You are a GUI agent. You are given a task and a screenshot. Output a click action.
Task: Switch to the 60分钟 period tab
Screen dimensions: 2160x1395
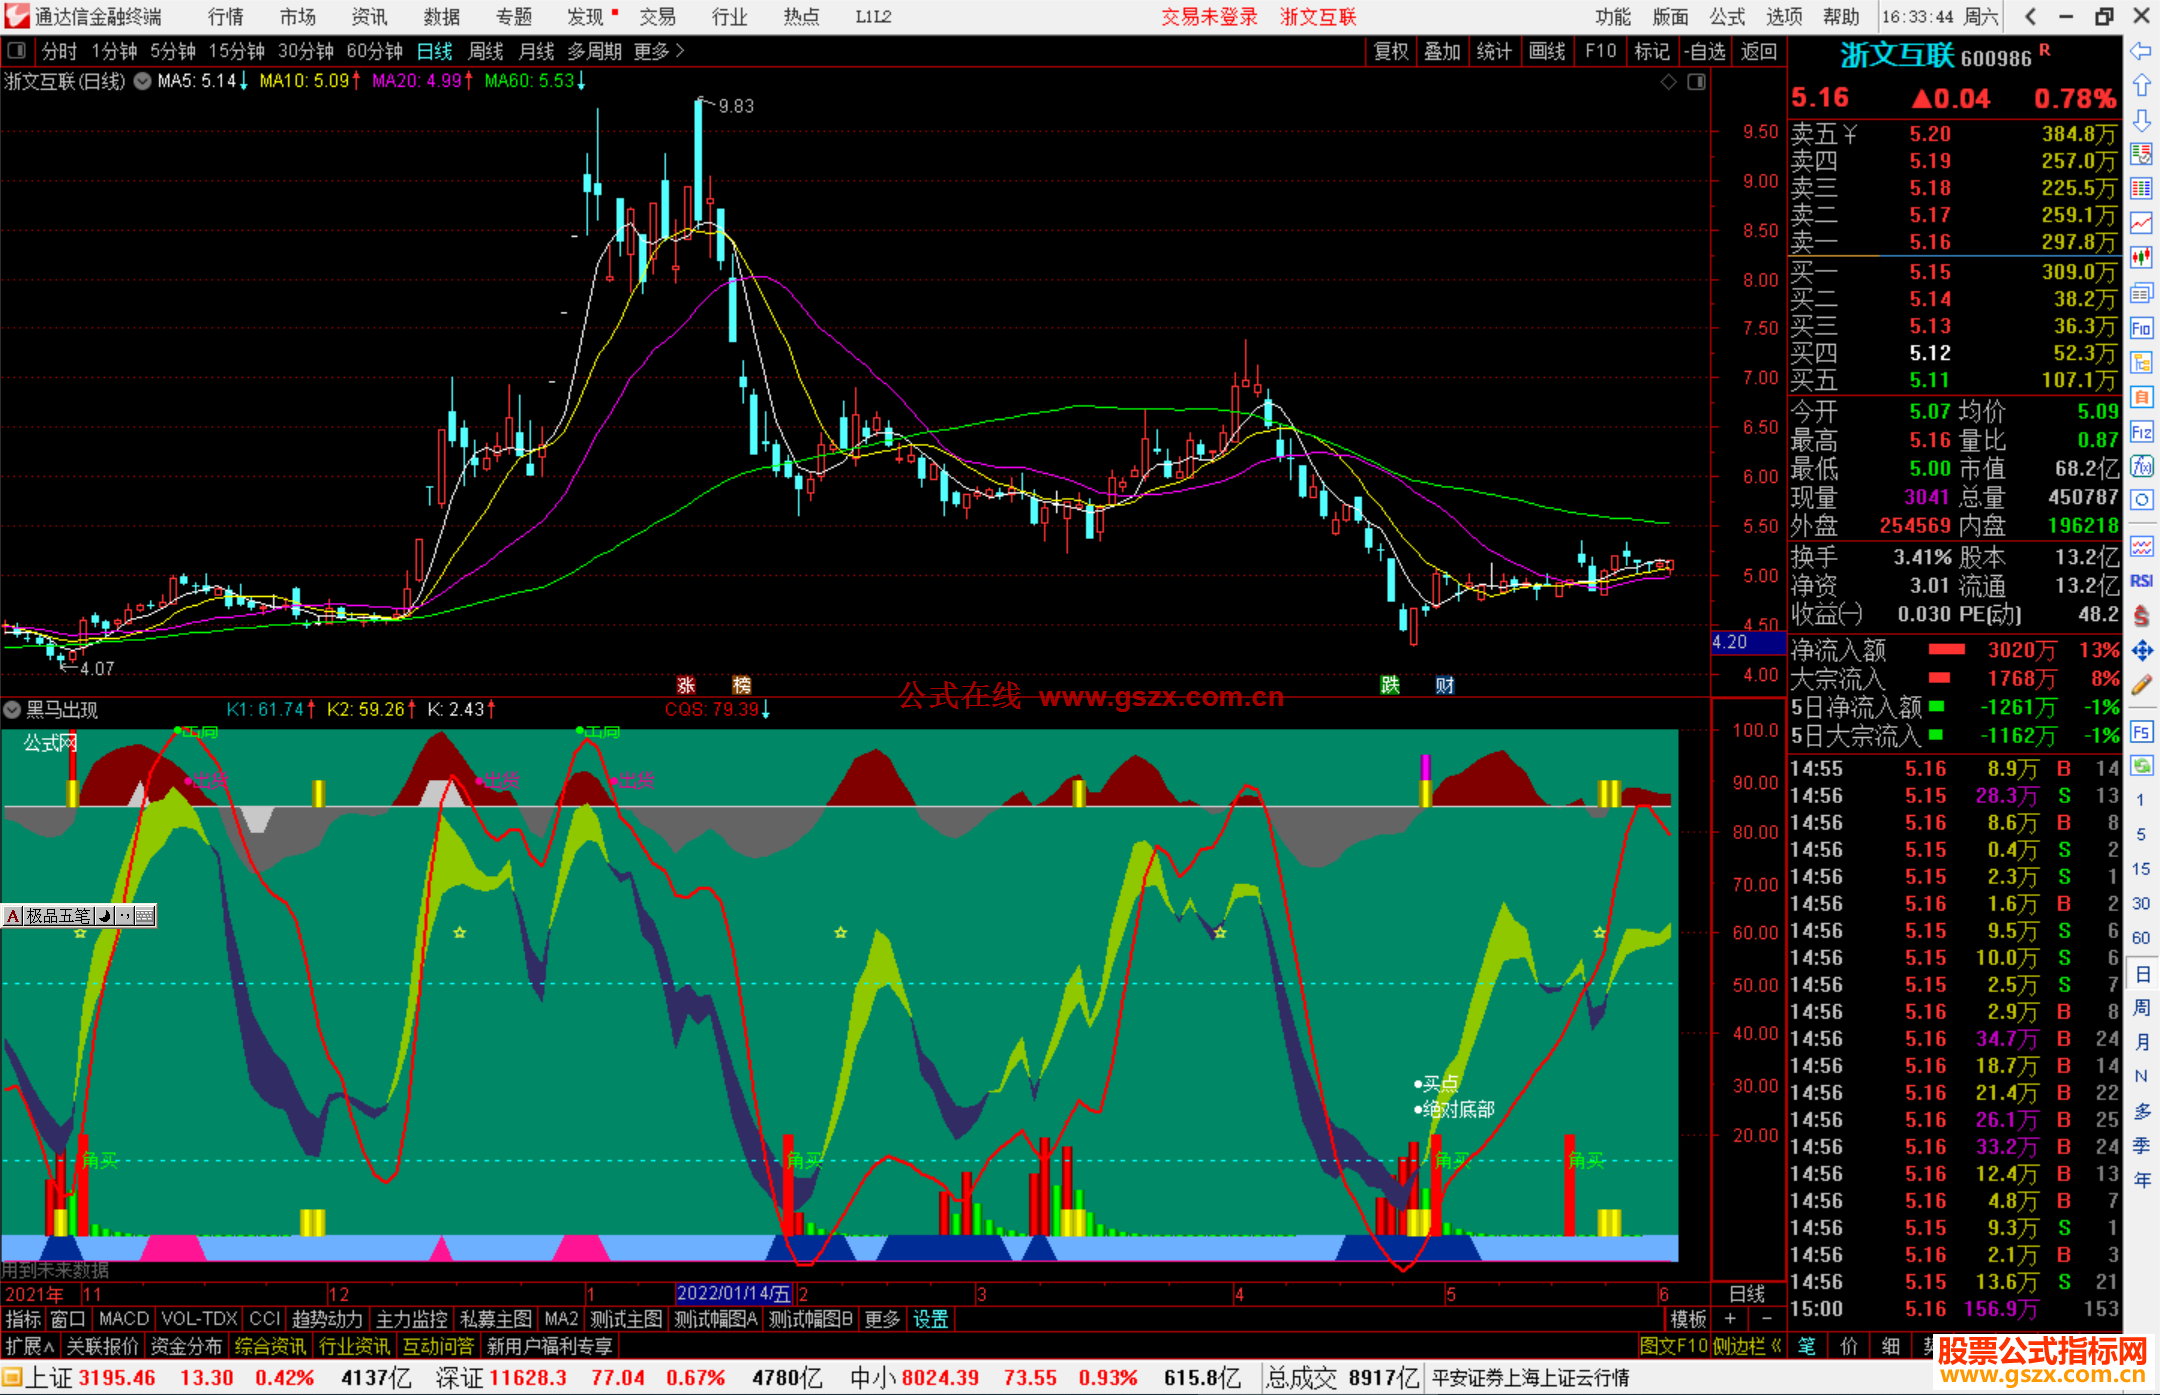(374, 51)
